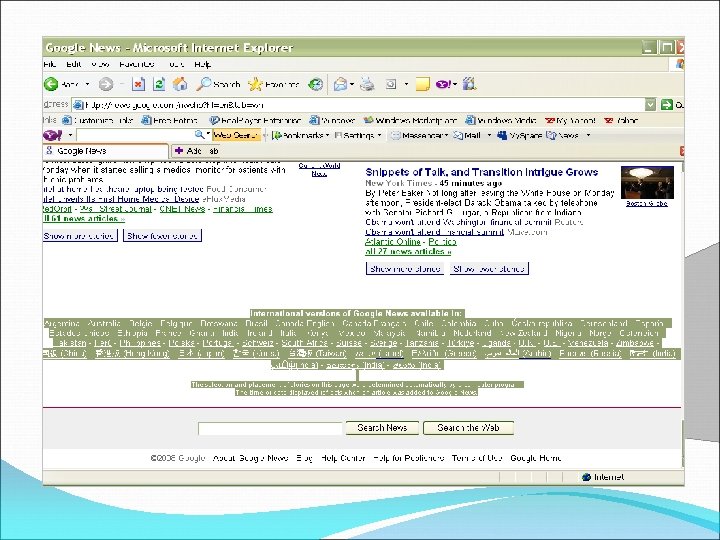Open the File menu
The height and width of the screenshot is (540, 720).
(50, 64)
